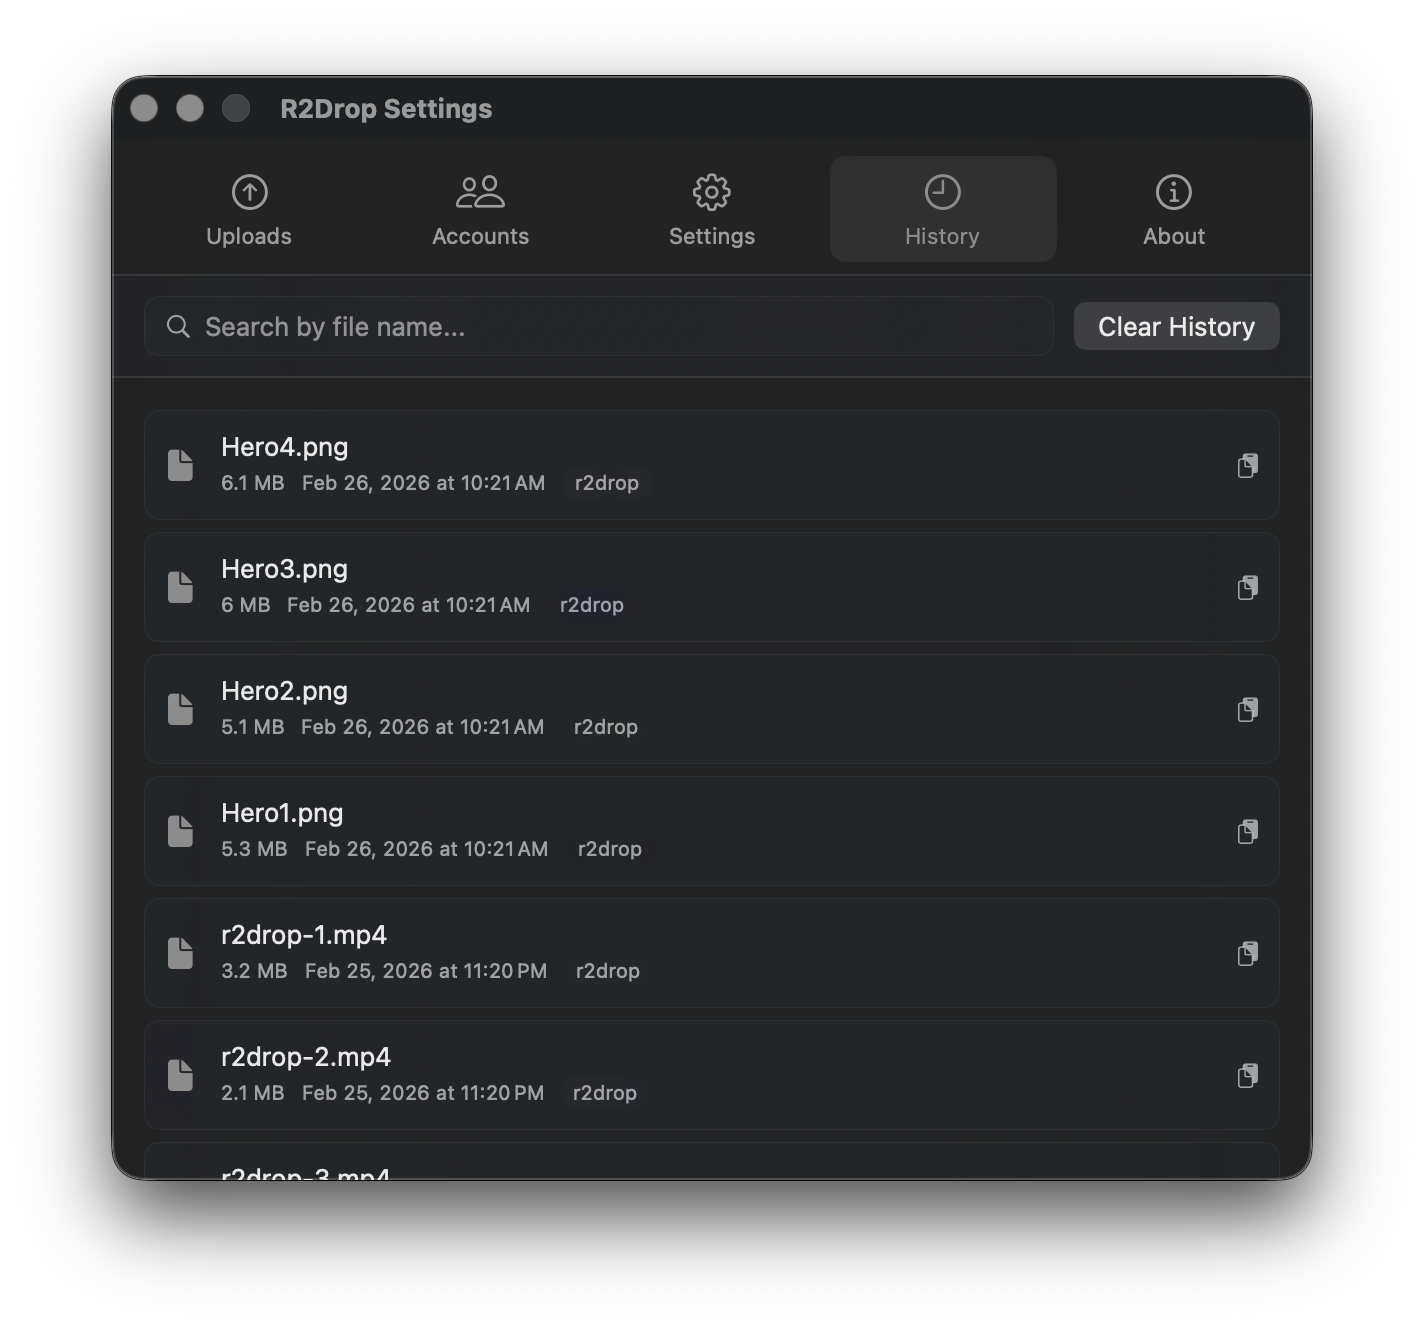Click the r2drop tag on Hero4.png

tap(607, 482)
